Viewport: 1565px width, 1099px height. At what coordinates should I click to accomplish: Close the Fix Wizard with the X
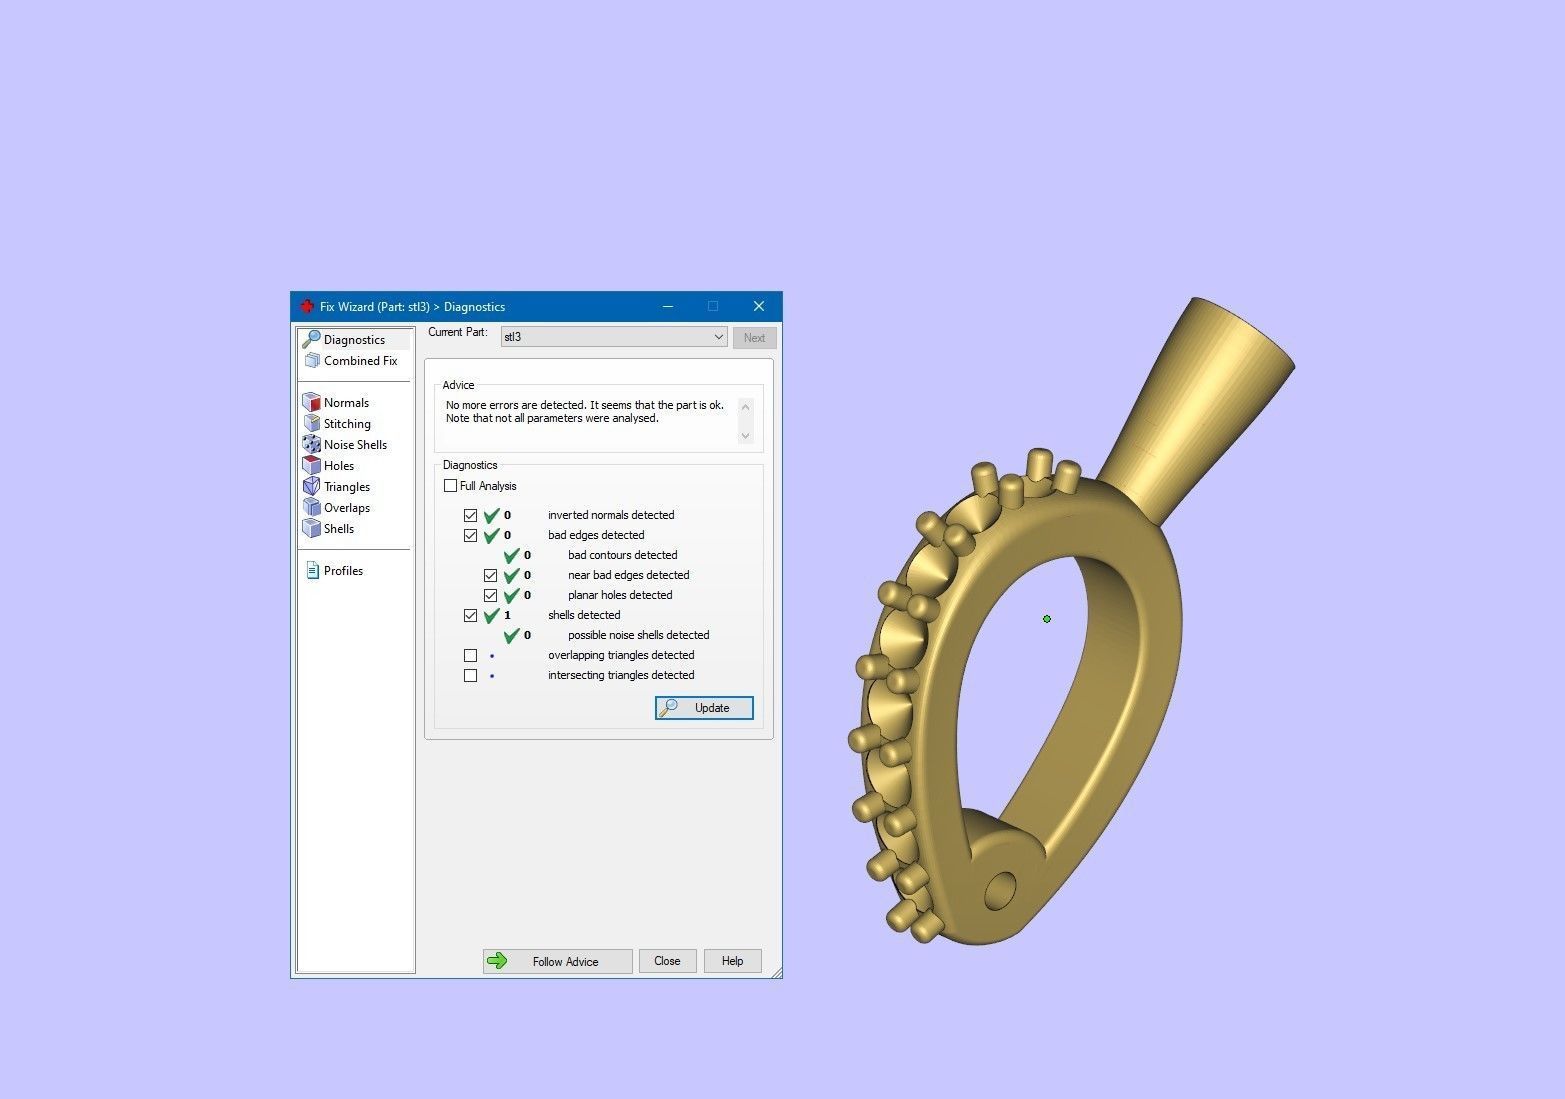click(759, 306)
